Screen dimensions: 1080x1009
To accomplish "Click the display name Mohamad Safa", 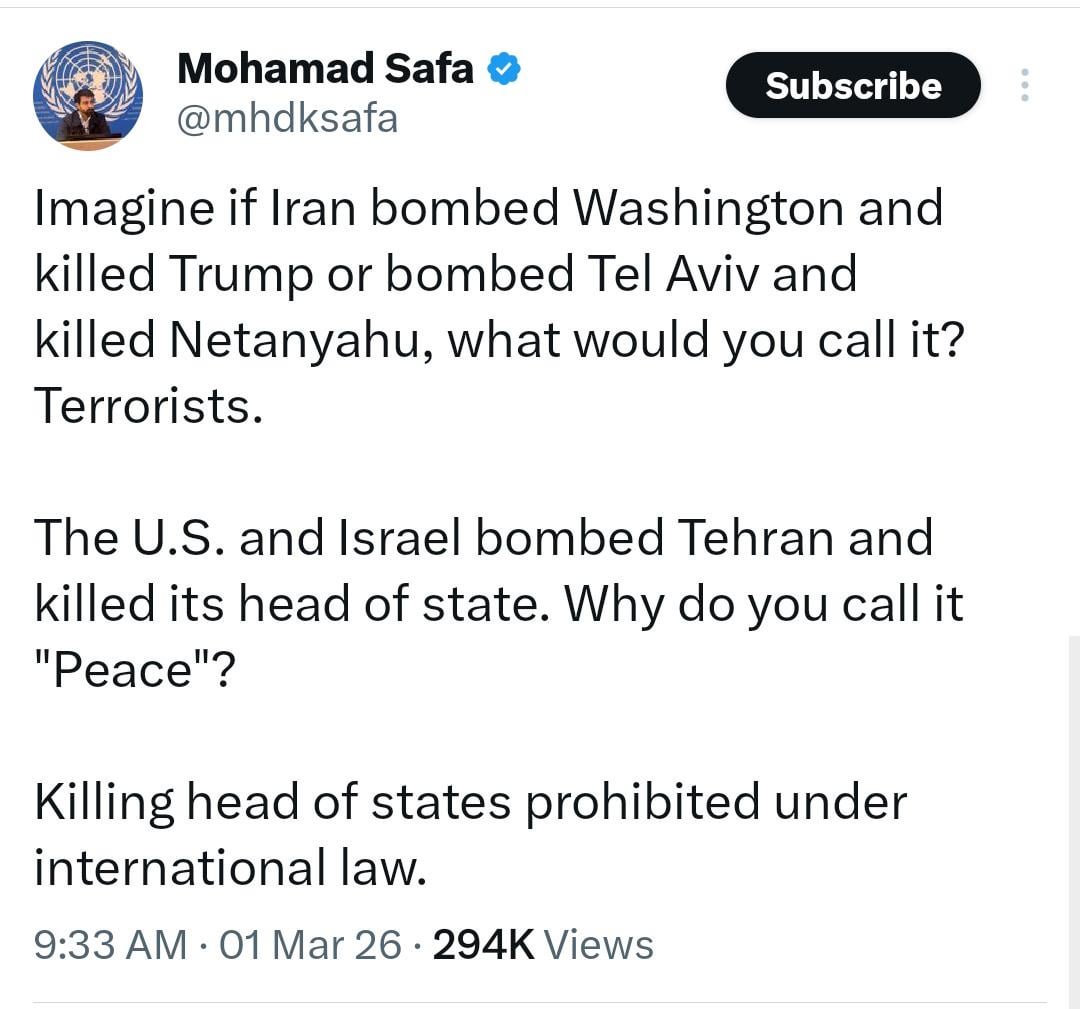I will click(325, 68).
